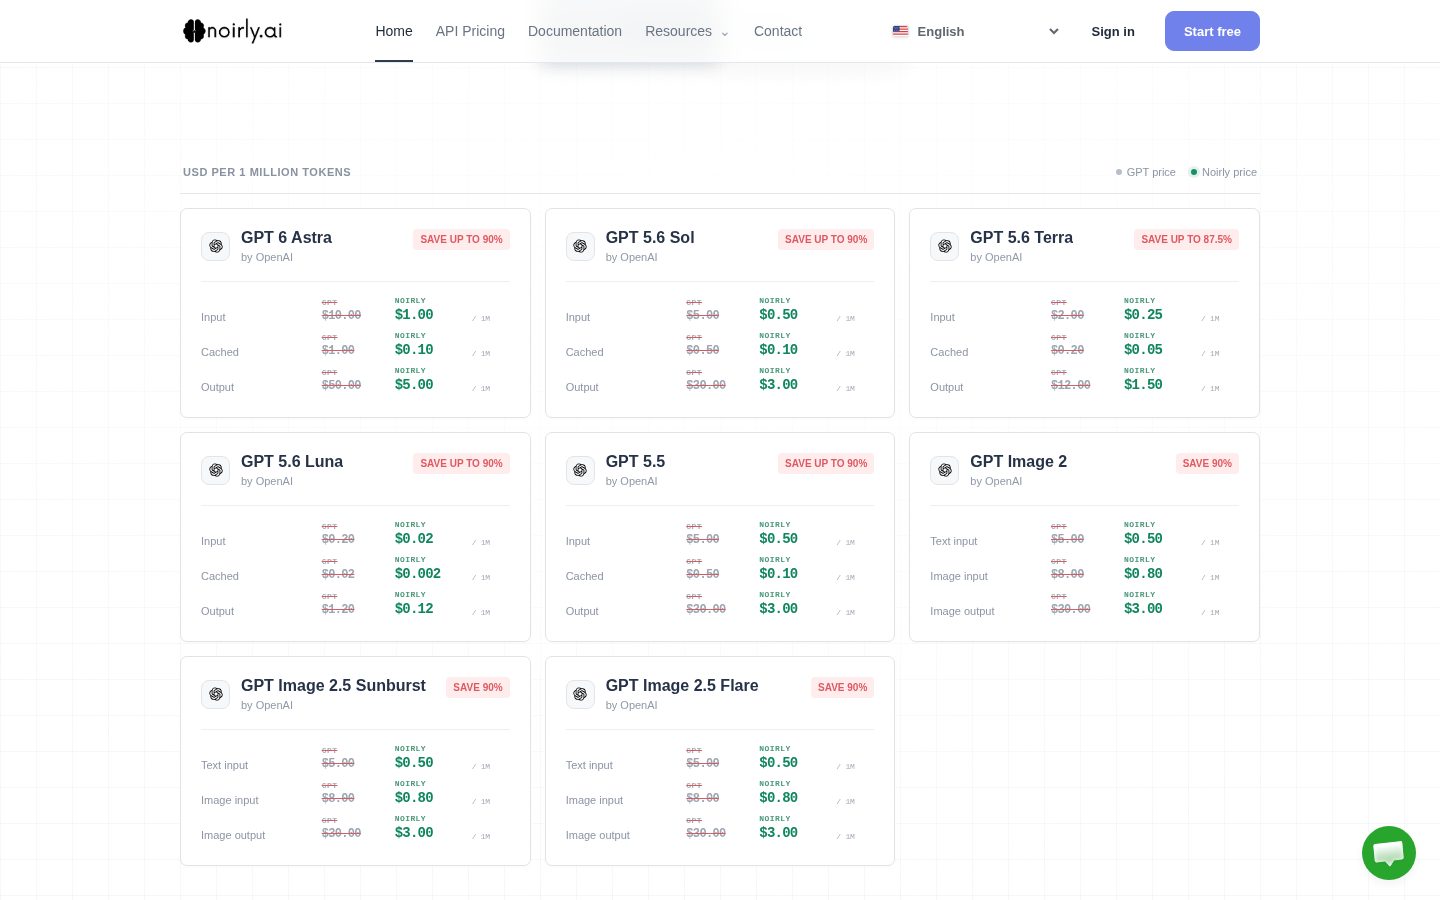The width and height of the screenshot is (1440, 900).
Task: Click the US flag language icon
Action: click(x=900, y=31)
